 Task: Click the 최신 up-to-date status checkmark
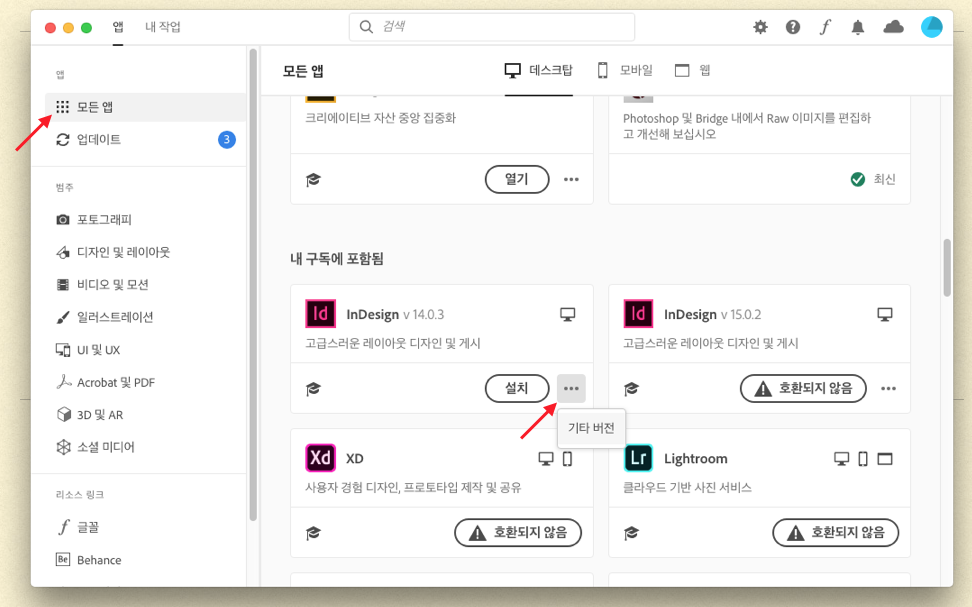[x=858, y=179]
